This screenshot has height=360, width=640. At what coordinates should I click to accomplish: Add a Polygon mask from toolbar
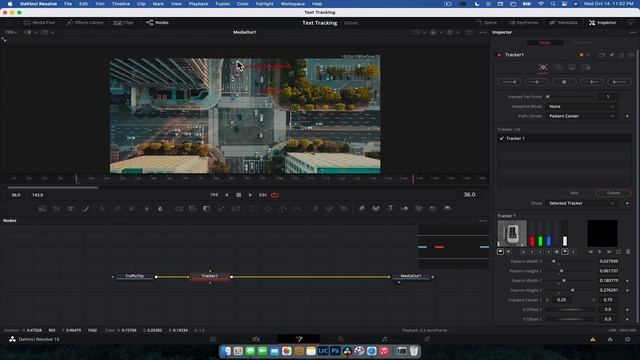click(282, 209)
